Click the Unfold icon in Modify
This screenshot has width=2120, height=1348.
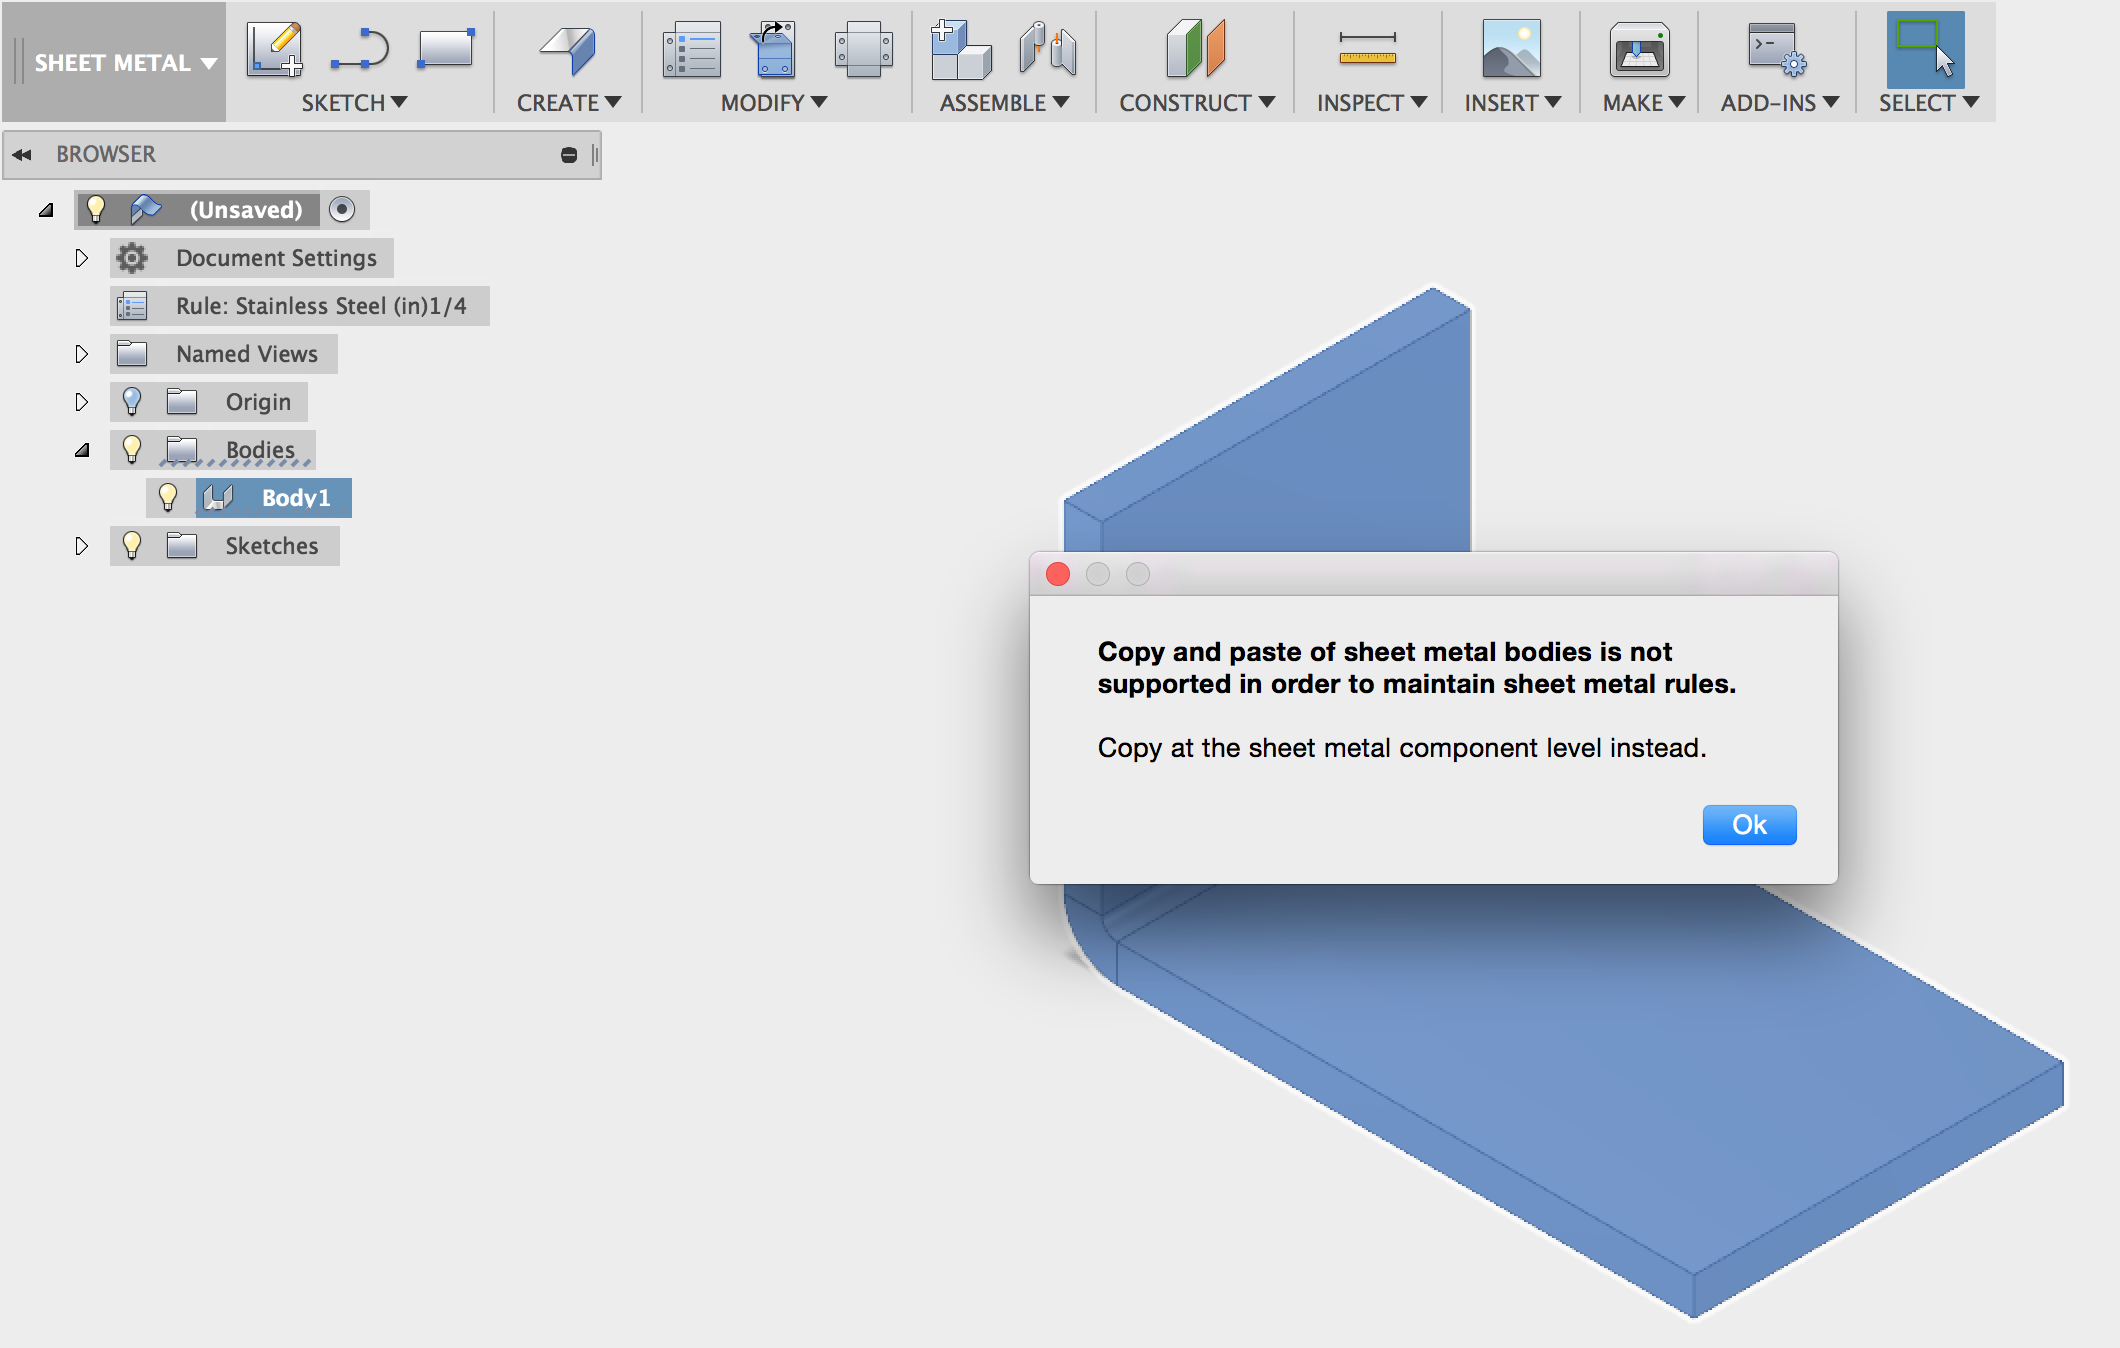(x=776, y=49)
